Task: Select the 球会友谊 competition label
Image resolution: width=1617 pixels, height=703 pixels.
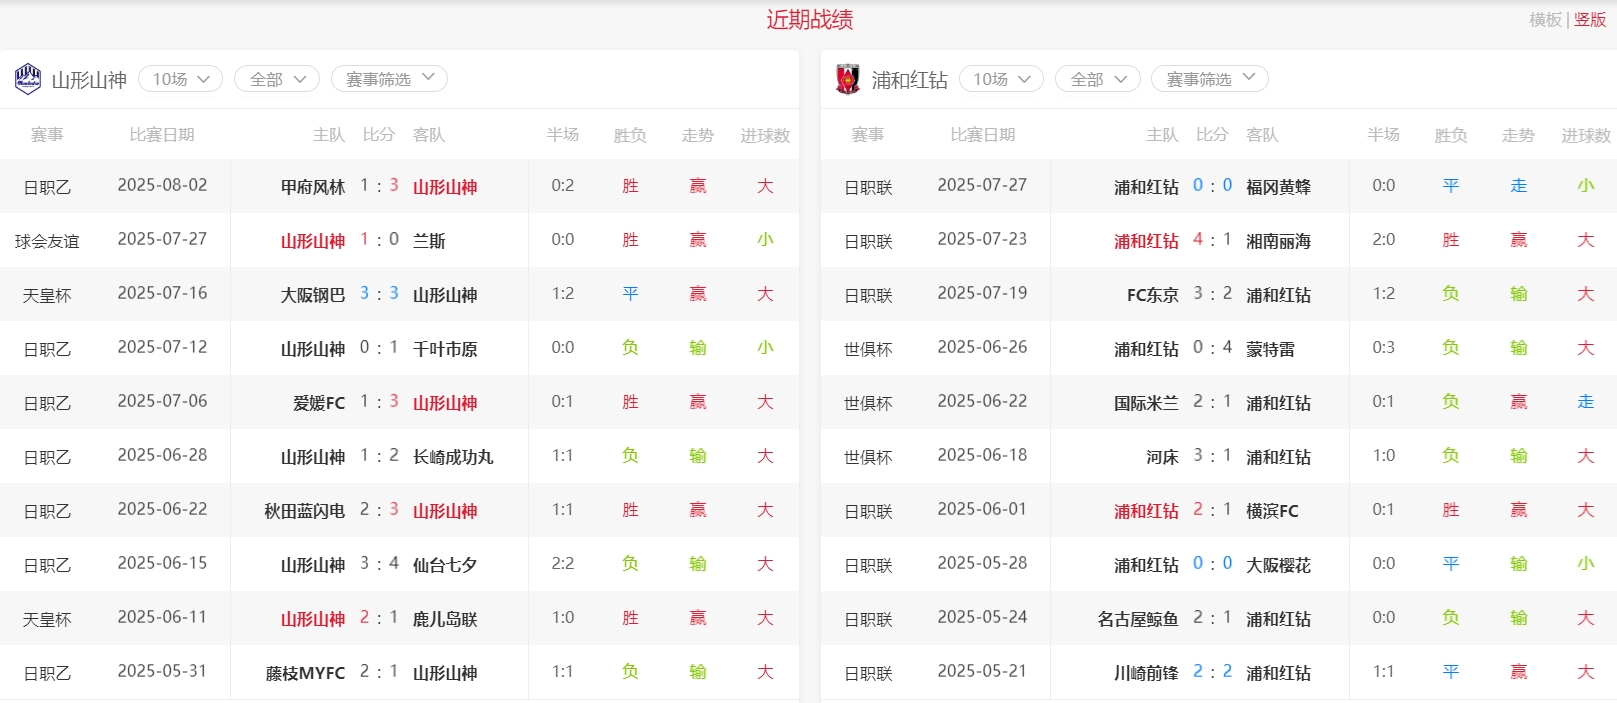Action: tap(47, 241)
